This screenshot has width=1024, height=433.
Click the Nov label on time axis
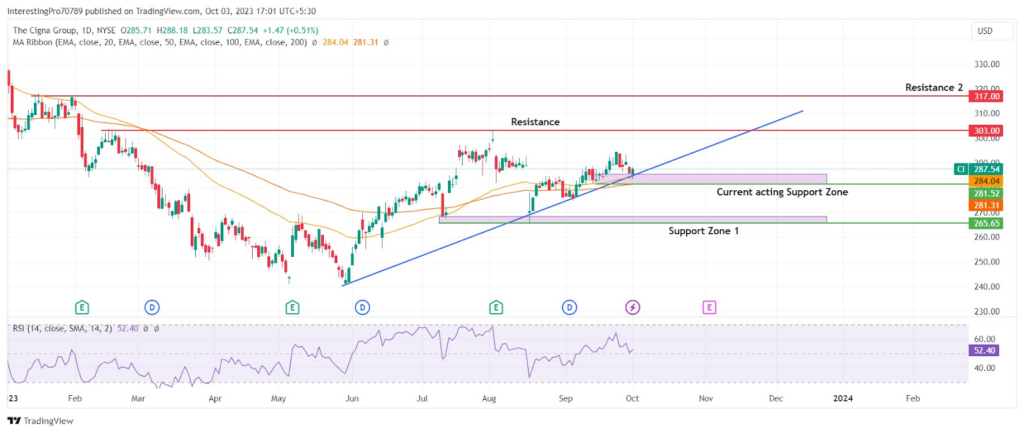705,397
